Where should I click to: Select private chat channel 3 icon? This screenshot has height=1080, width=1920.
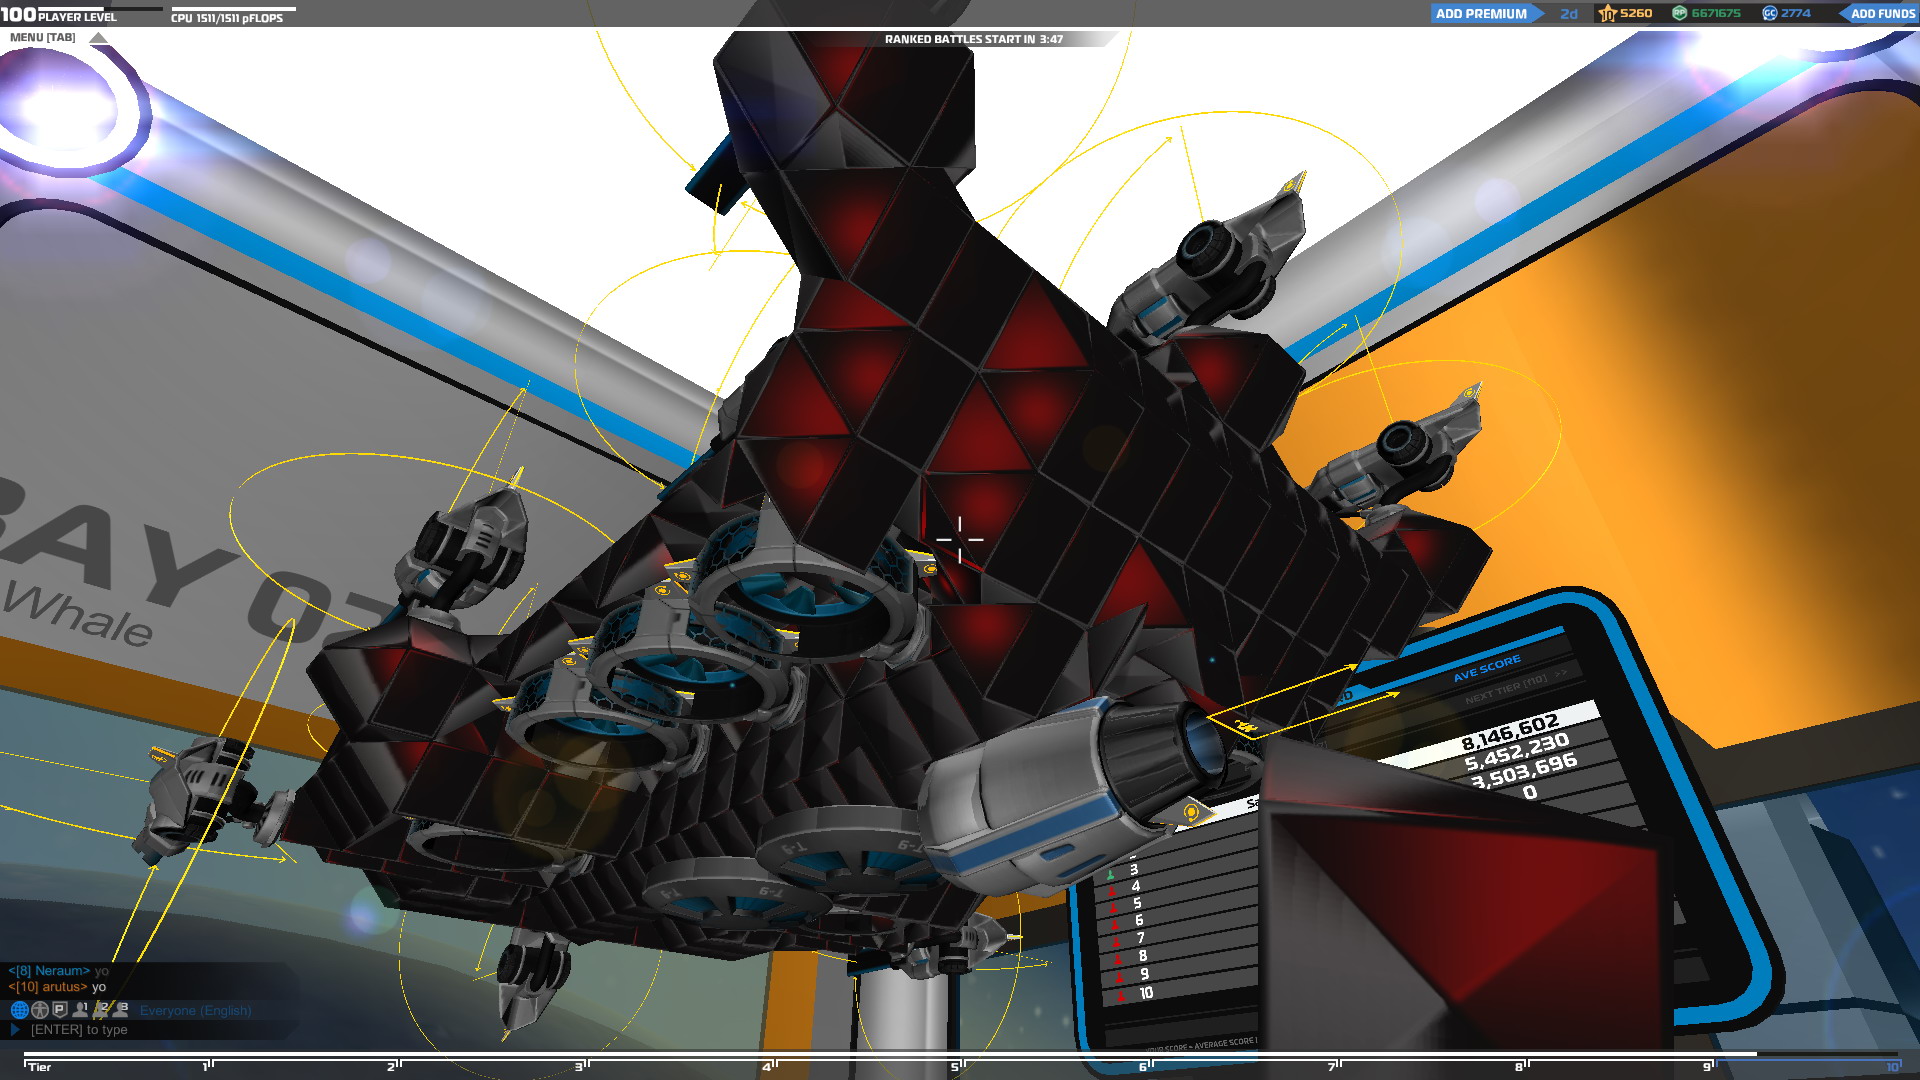[x=120, y=1010]
